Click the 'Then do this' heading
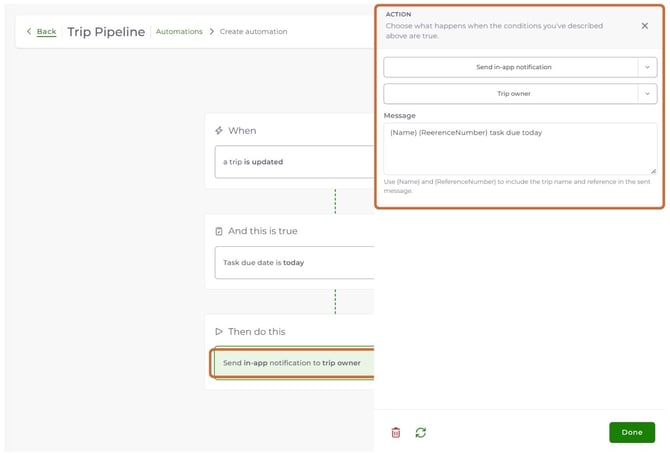 [257, 332]
